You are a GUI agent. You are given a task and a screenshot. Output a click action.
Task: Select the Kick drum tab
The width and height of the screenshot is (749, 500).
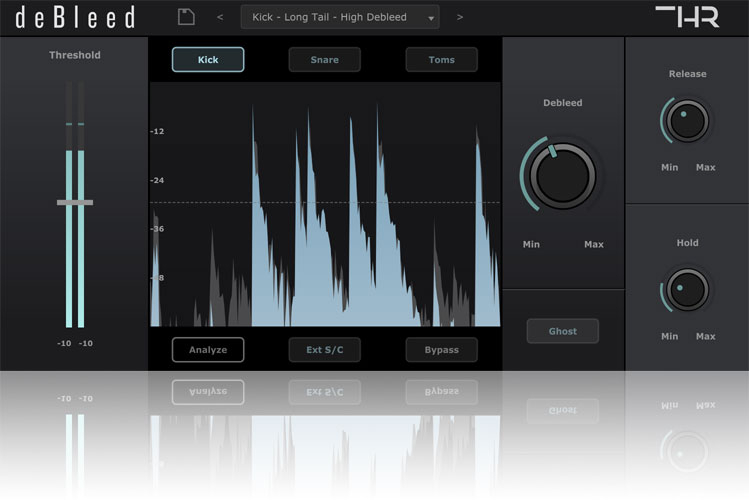pyautogui.click(x=208, y=60)
